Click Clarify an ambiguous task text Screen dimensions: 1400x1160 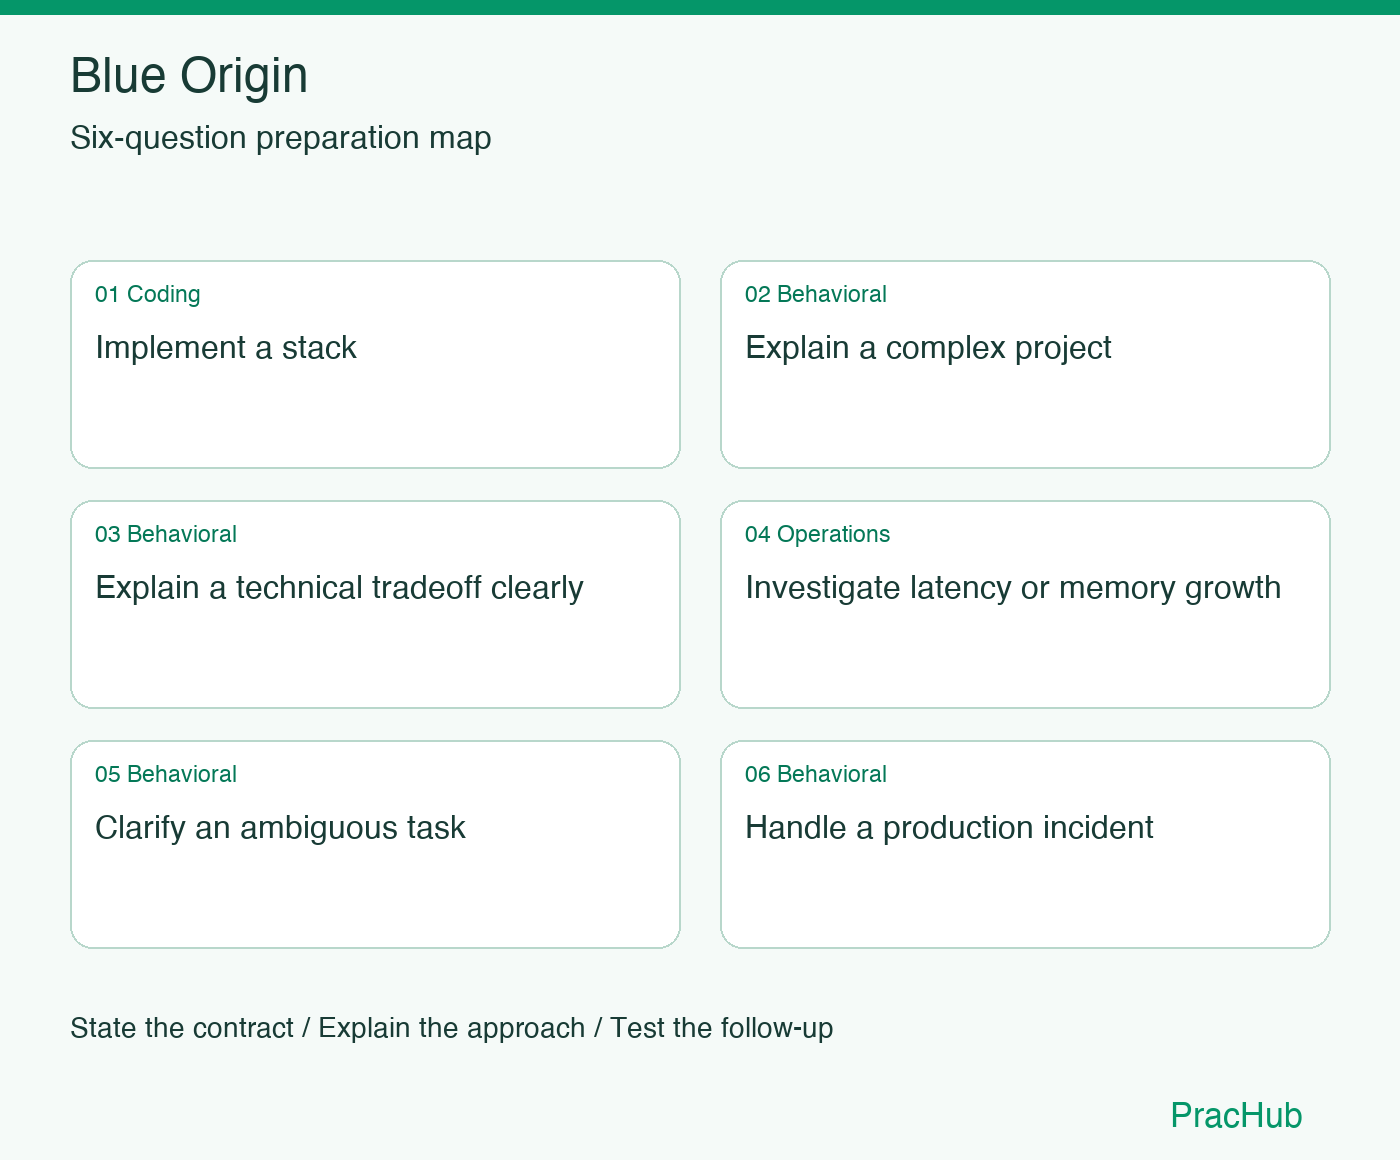click(280, 828)
